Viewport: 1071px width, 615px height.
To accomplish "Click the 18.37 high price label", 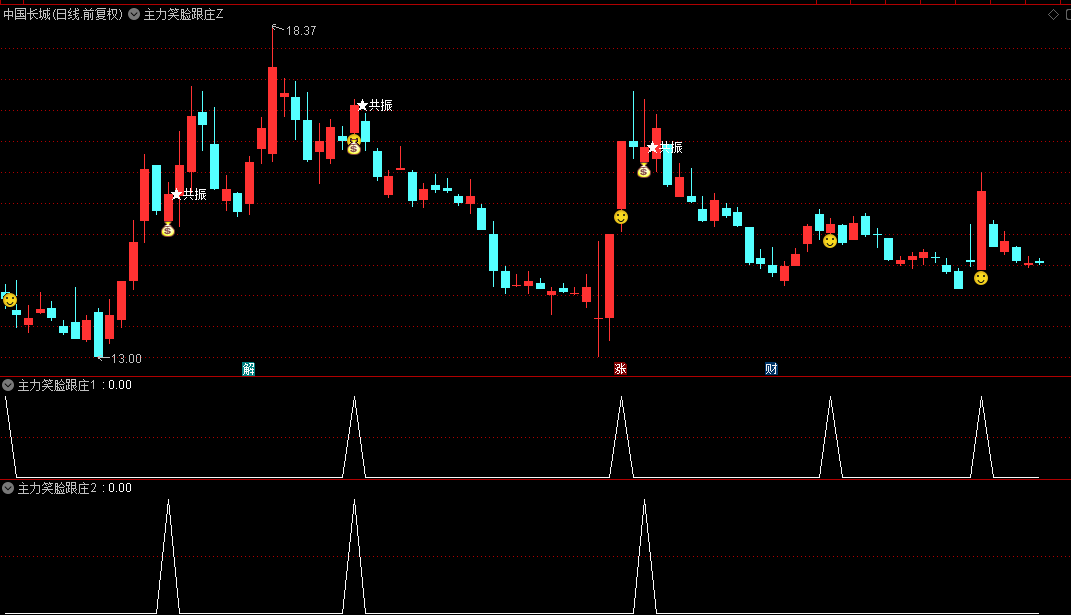I will click(x=301, y=31).
